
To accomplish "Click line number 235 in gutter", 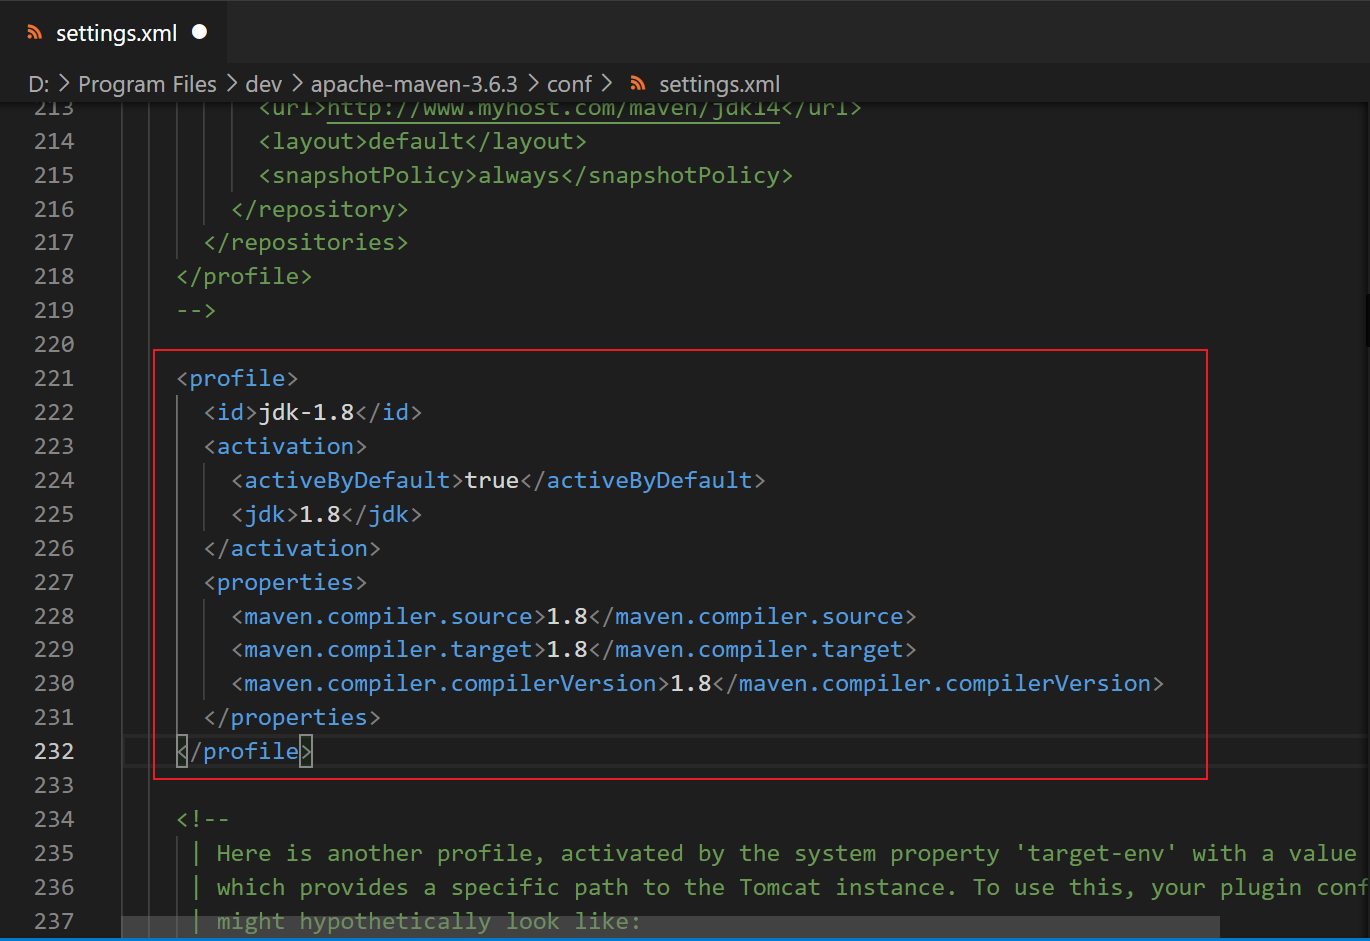I will [54, 853].
